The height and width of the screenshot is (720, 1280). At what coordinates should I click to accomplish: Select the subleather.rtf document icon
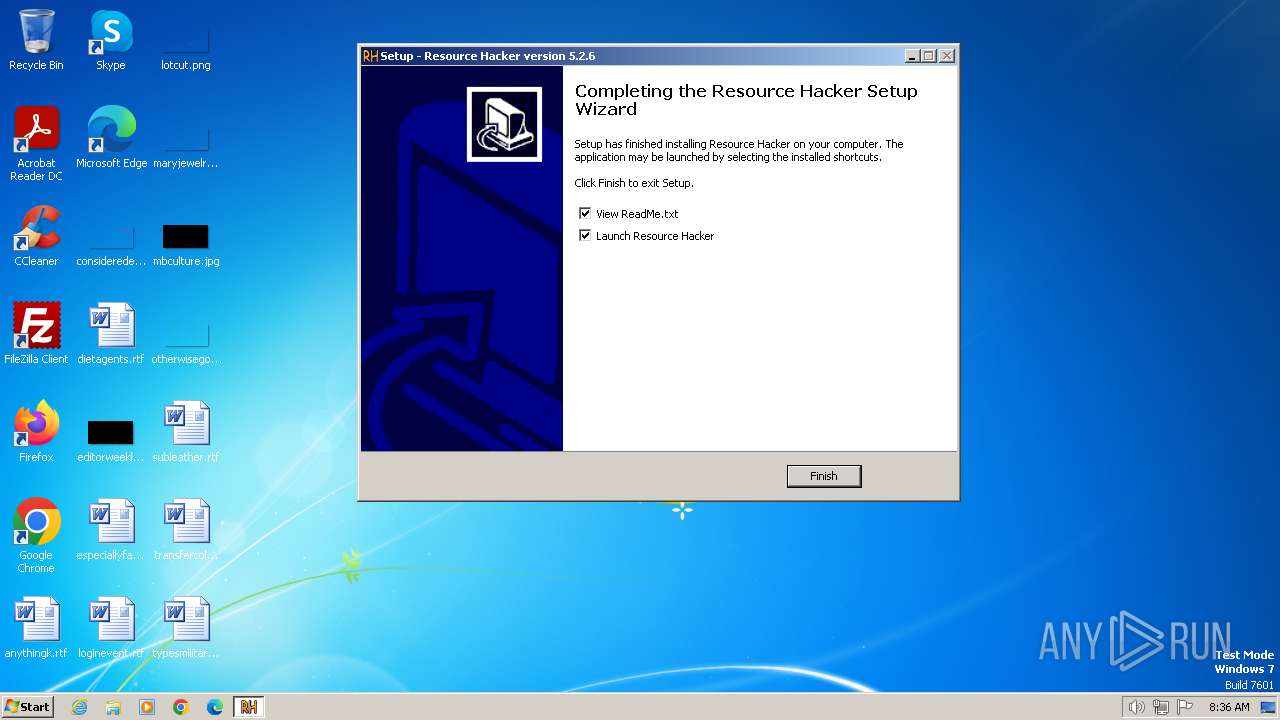186,432
